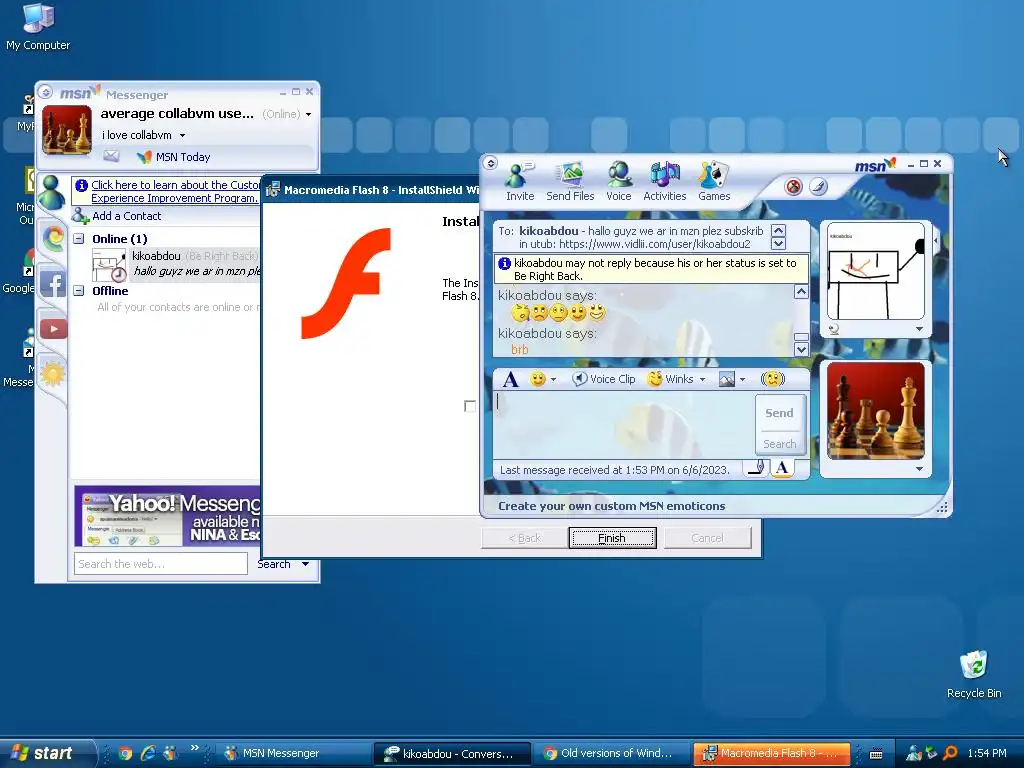Open the Winks dropdown arrow
The width and height of the screenshot is (1024, 768).
click(x=703, y=379)
